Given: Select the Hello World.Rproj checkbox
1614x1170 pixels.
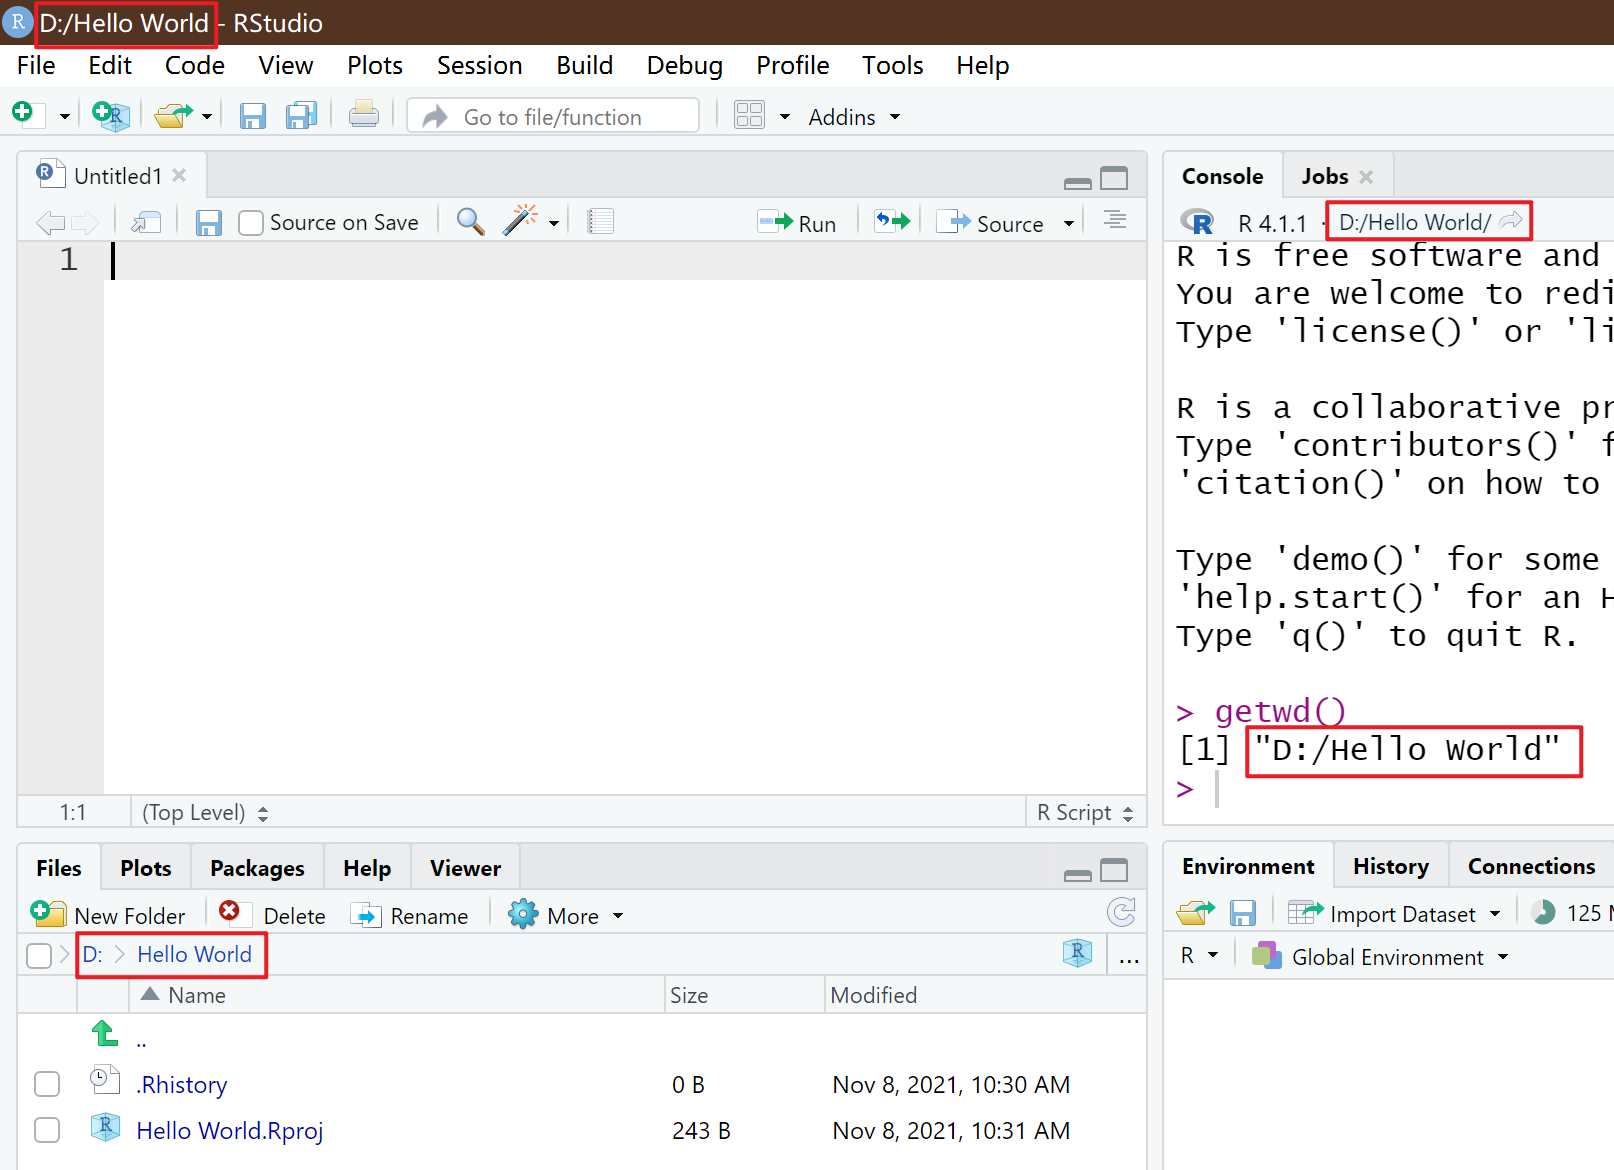Looking at the screenshot, I should point(47,1130).
